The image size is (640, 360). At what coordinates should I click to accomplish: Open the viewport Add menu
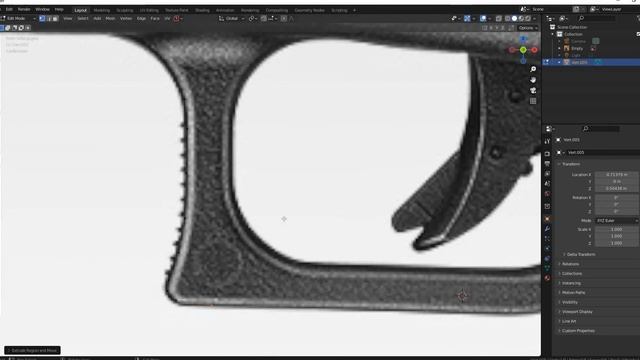97,18
